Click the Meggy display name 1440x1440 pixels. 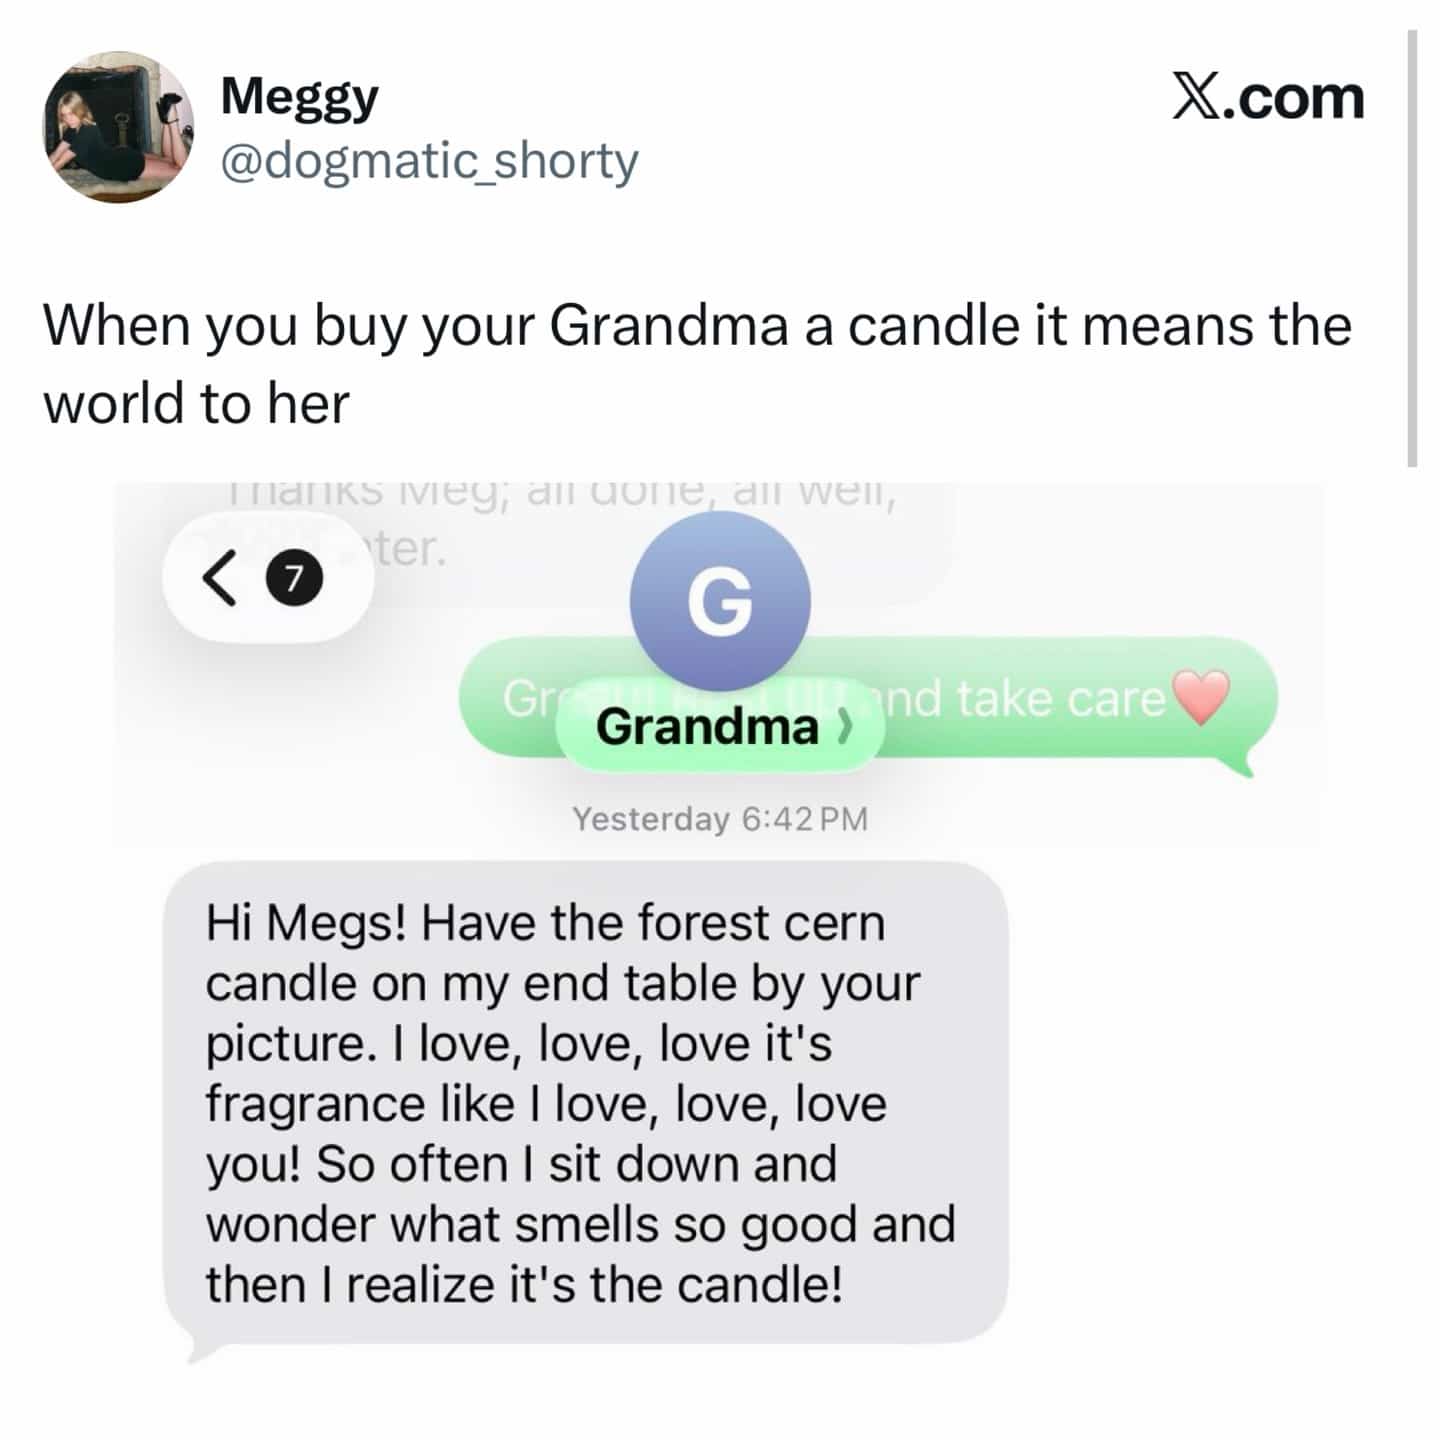click(x=299, y=97)
